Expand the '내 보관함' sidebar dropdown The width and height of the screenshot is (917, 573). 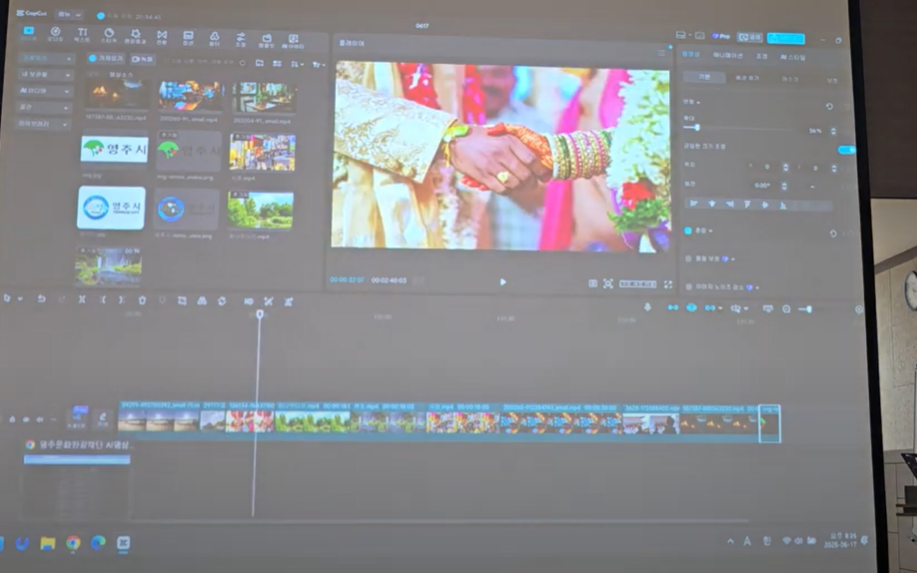click(x=46, y=75)
